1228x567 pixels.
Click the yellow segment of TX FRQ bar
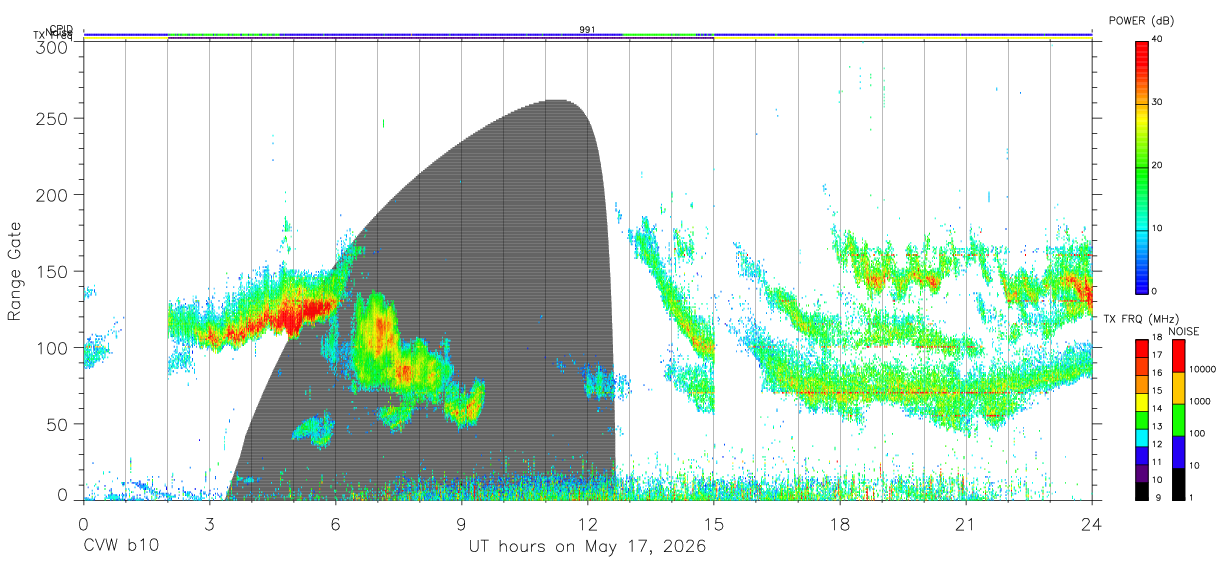(1142, 402)
